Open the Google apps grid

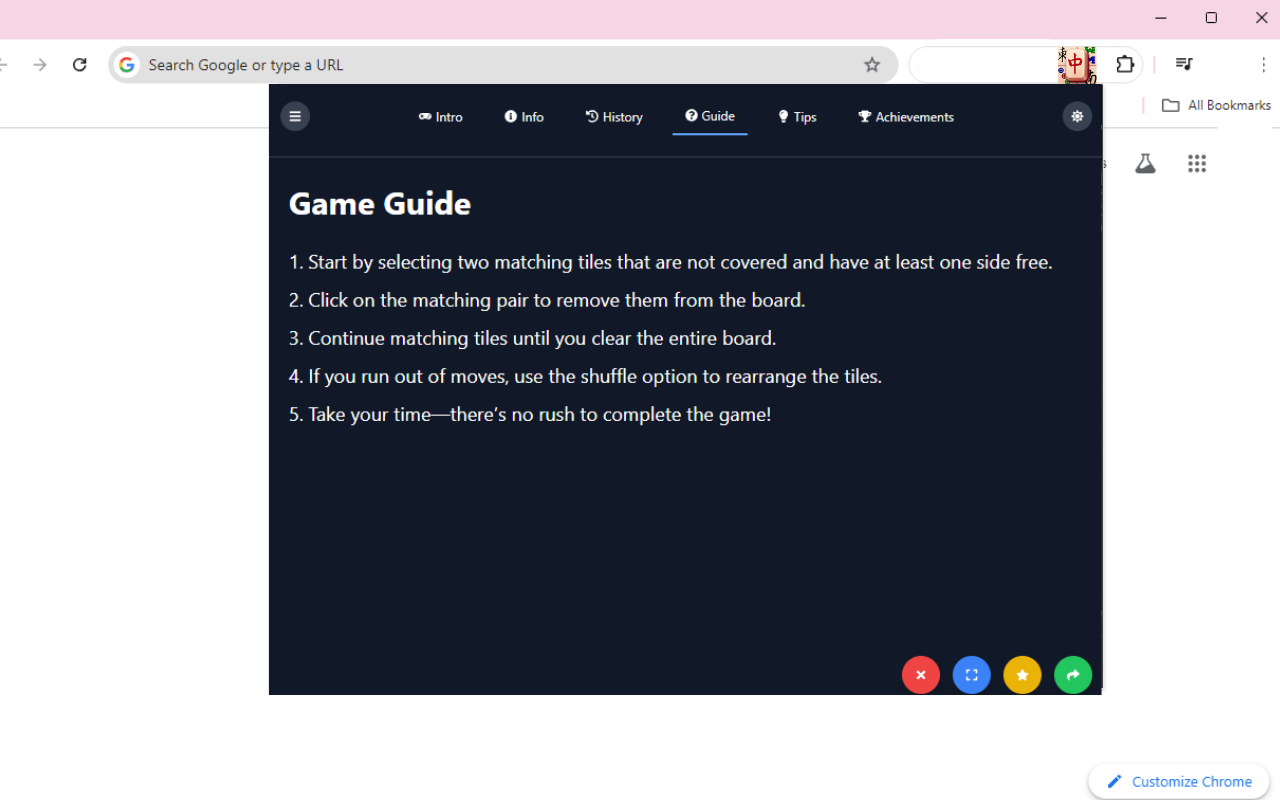pyautogui.click(x=1197, y=163)
